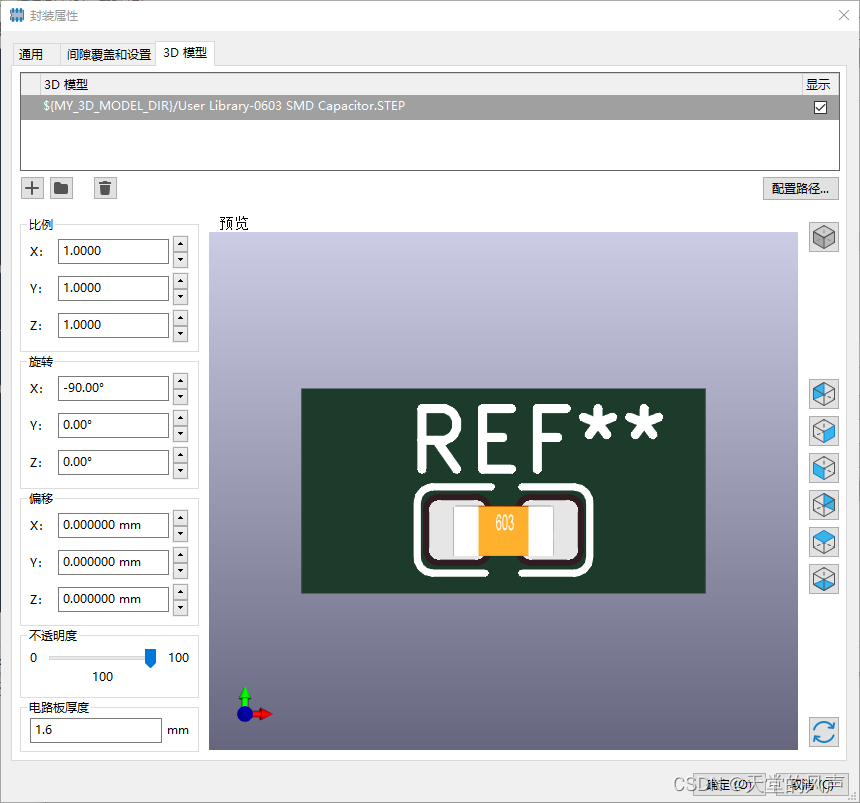Increase offset X with up arrow
The height and width of the screenshot is (803, 860).
[x=180, y=518]
